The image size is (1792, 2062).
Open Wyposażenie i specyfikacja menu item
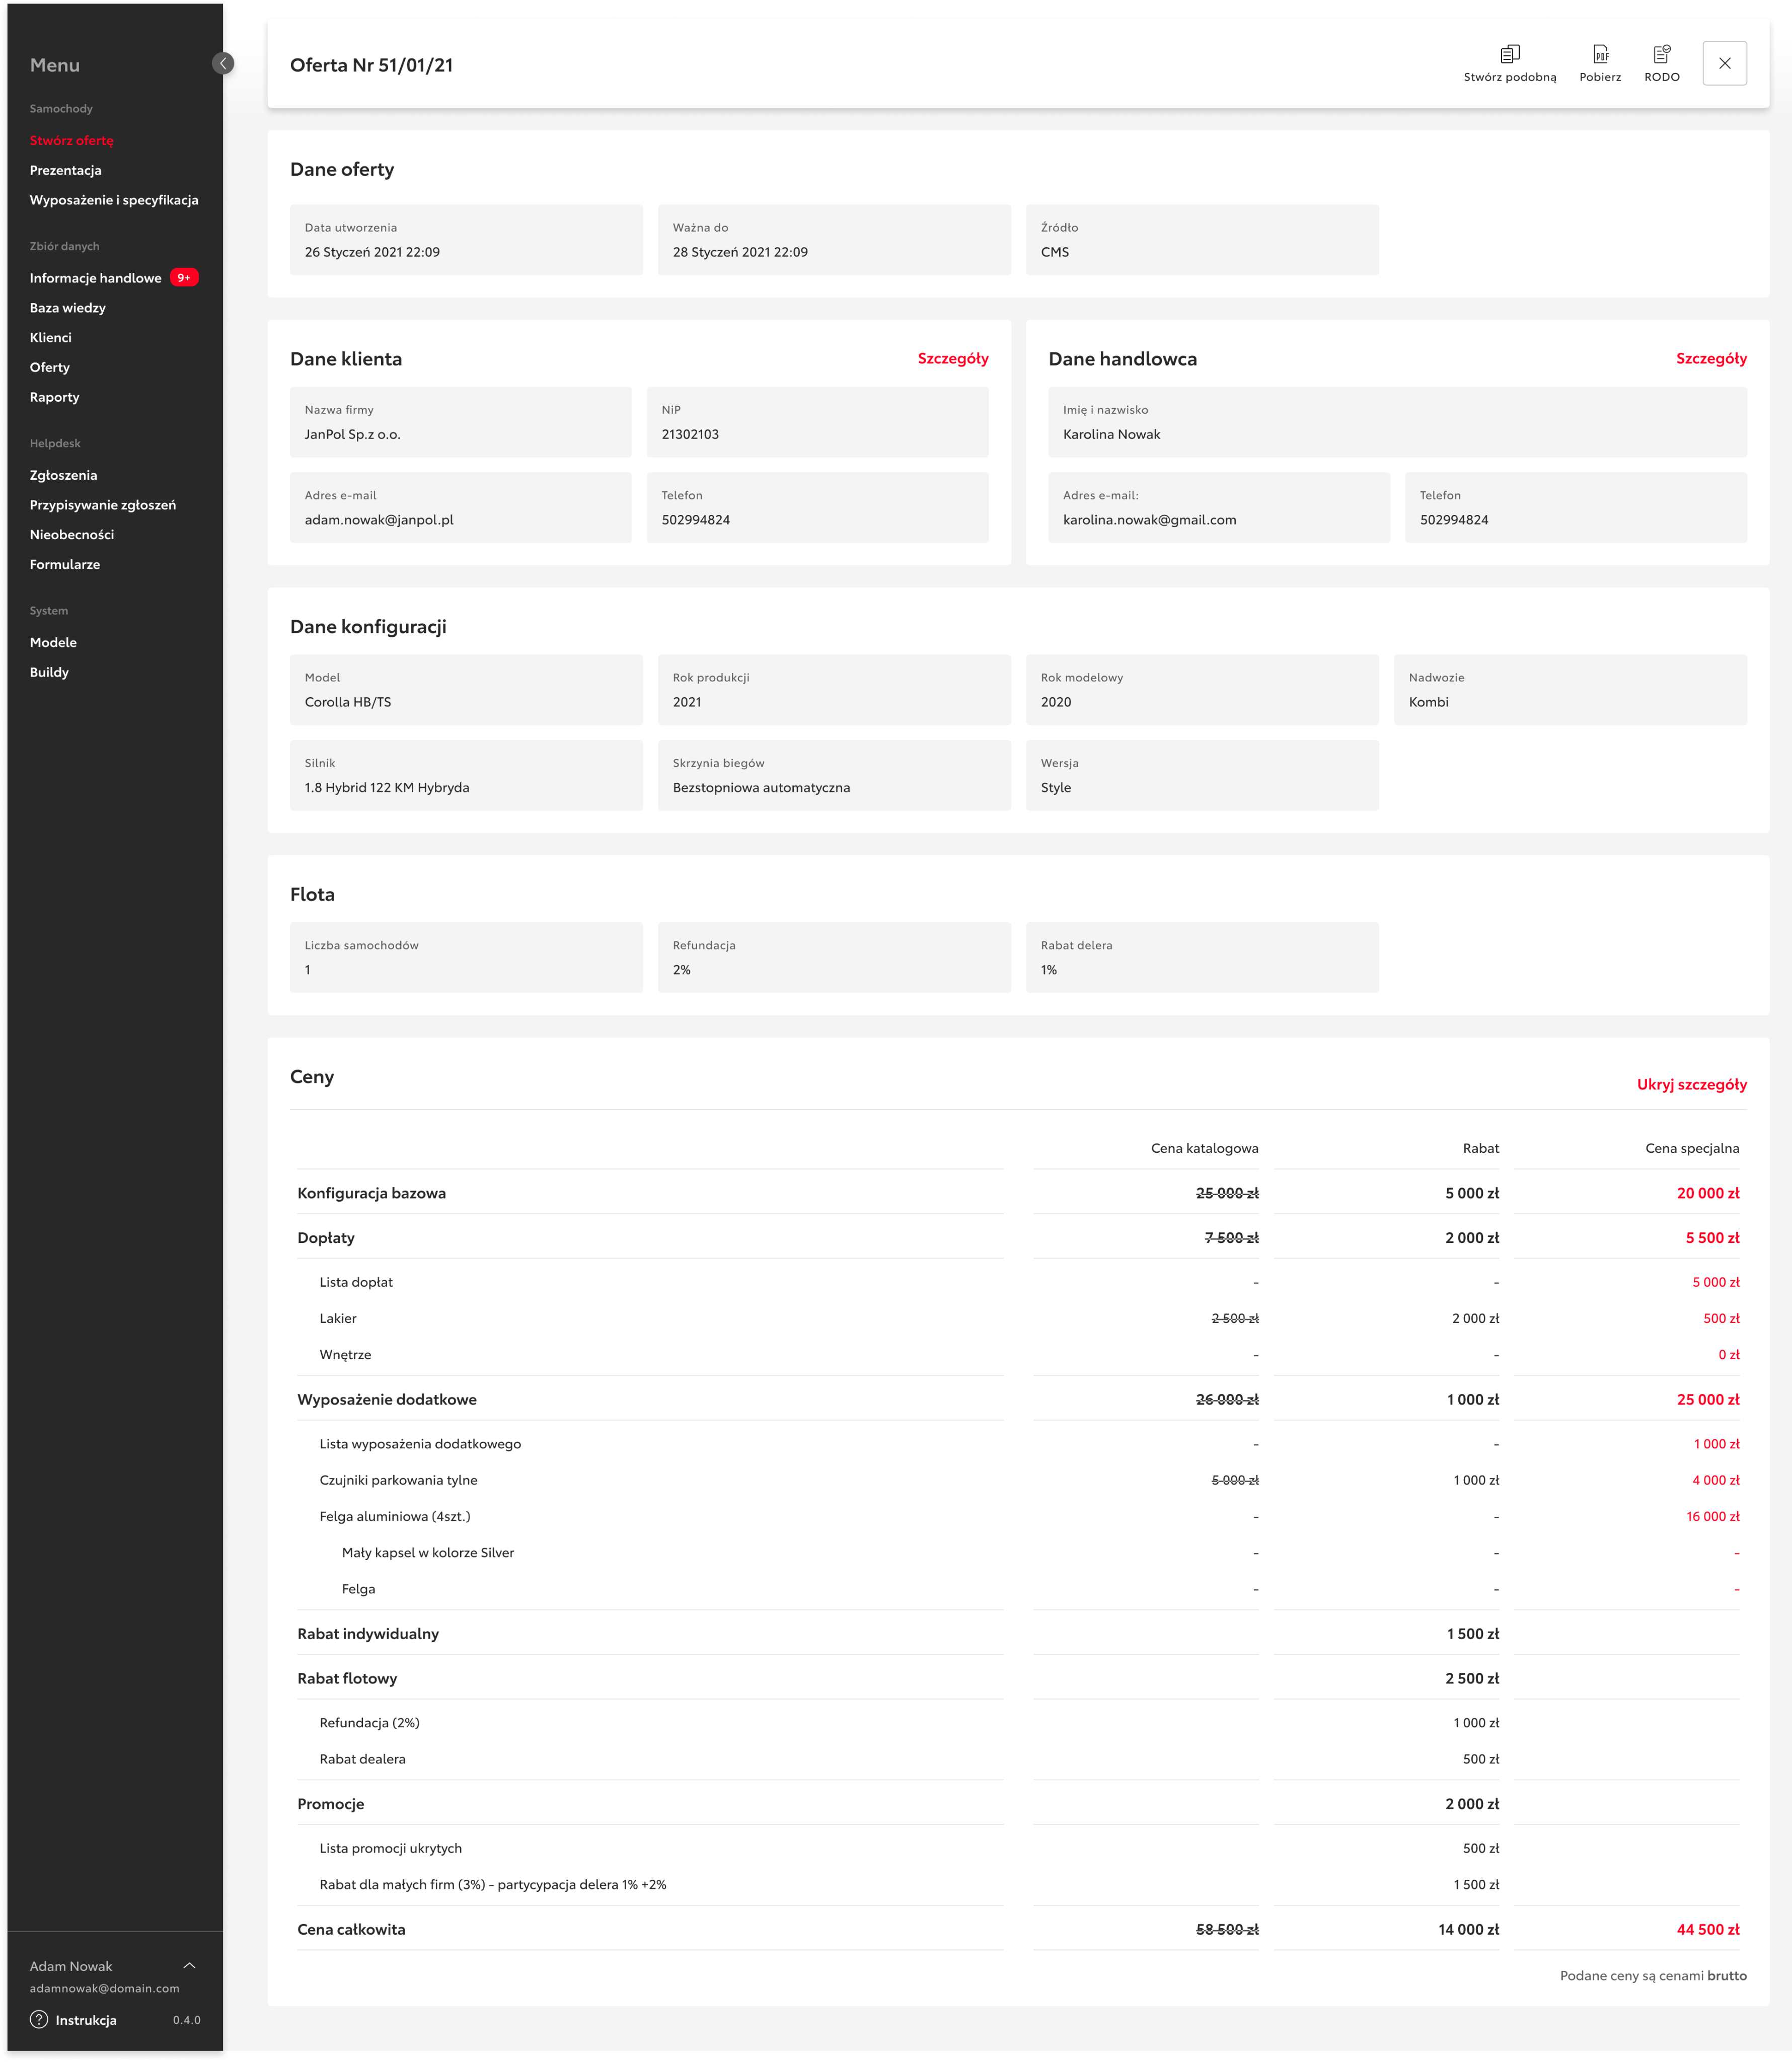[x=114, y=200]
